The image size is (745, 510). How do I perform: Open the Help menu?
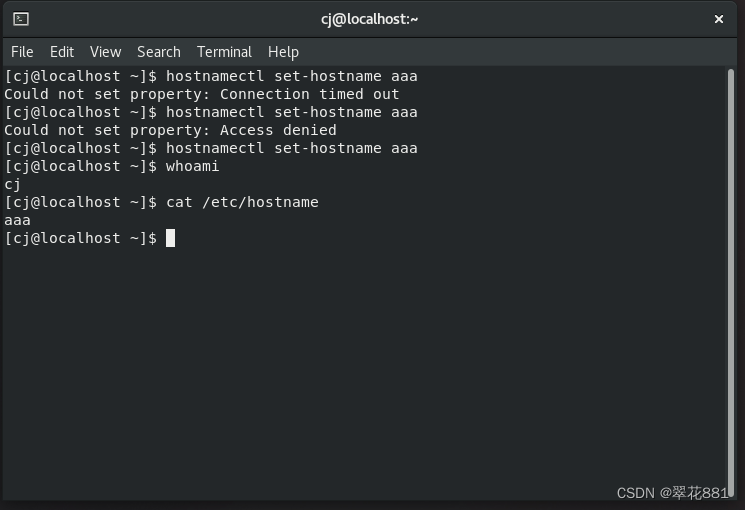pyautogui.click(x=283, y=52)
